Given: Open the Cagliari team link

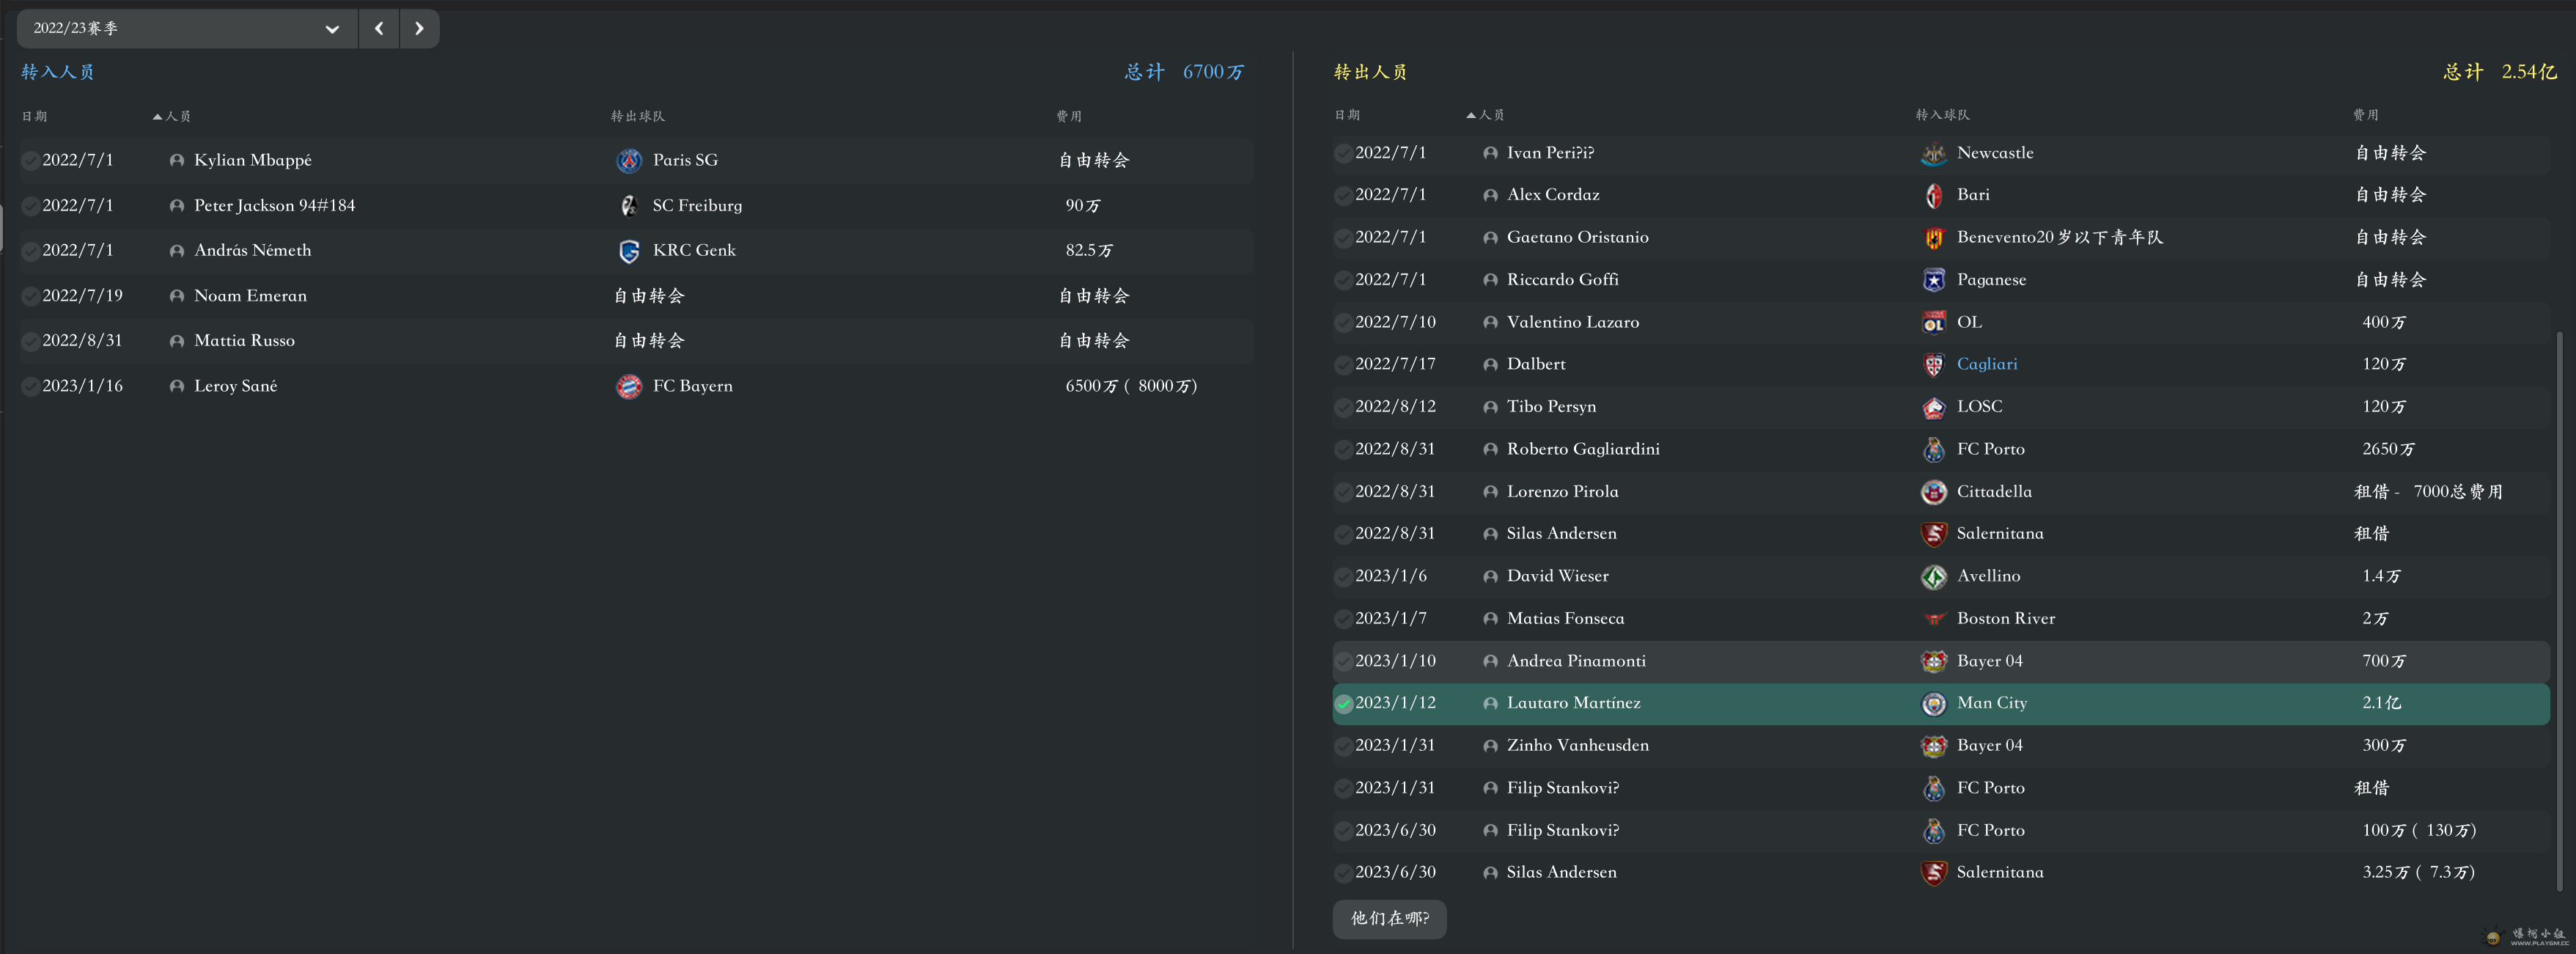Looking at the screenshot, I should pyautogui.click(x=1986, y=364).
